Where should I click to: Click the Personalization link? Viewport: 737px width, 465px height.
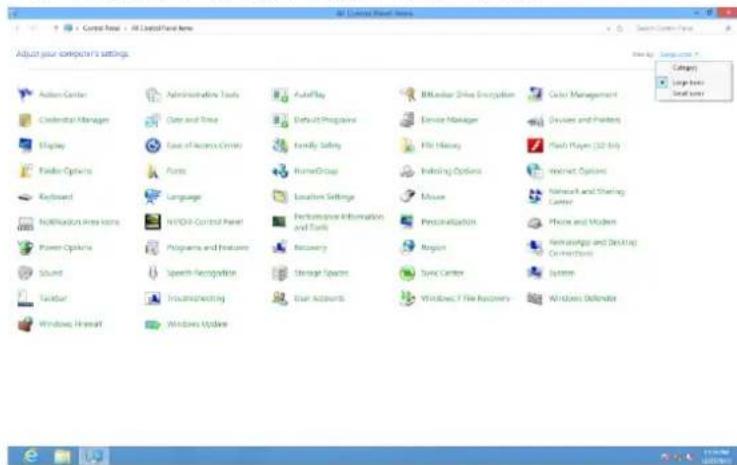448,222
